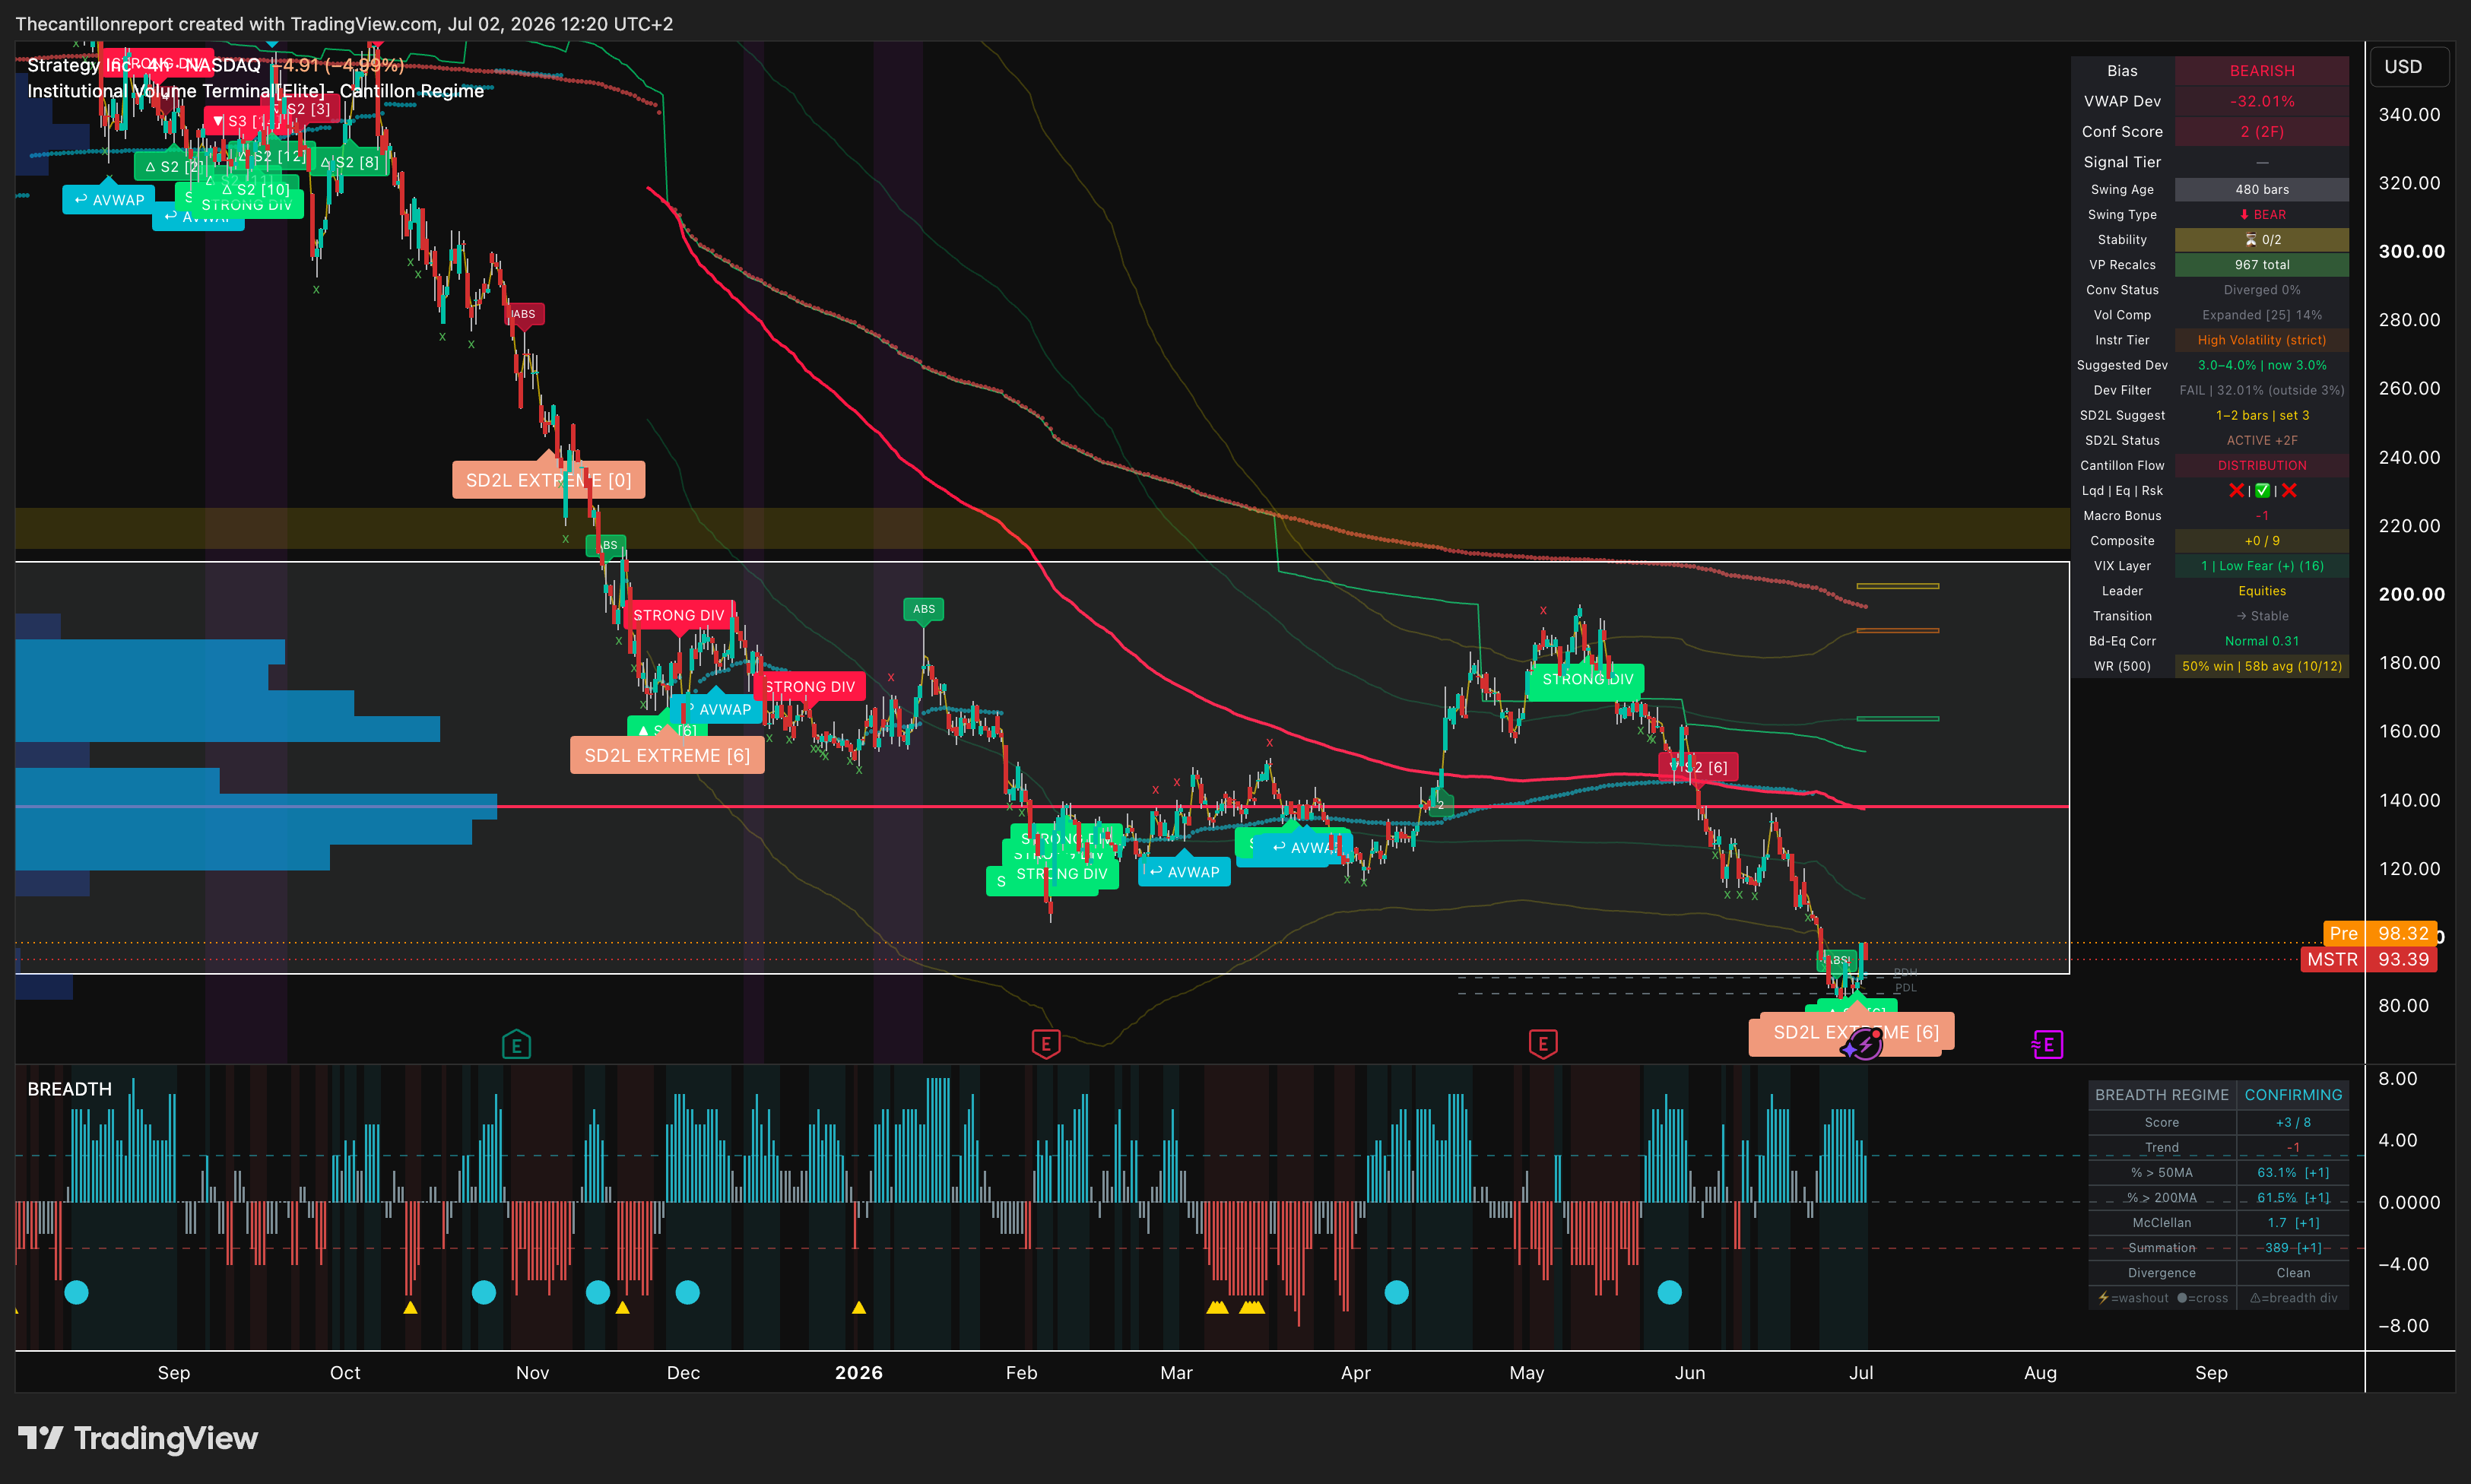Select the red STRONG DIV label near December
The height and width of the screenshot is (1484, 2471).
pyautogui.click(x=678, y=615)
